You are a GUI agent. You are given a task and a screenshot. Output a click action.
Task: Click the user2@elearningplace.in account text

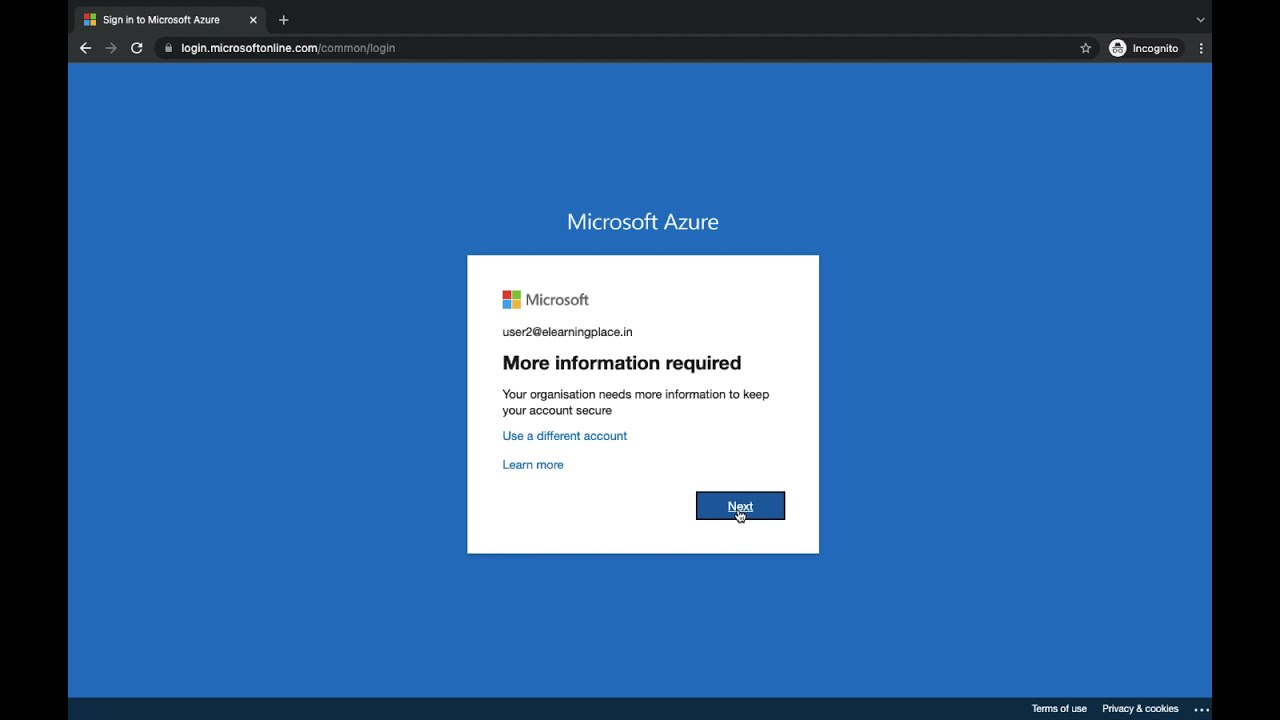pyautogui.click(x=567, y=332)
